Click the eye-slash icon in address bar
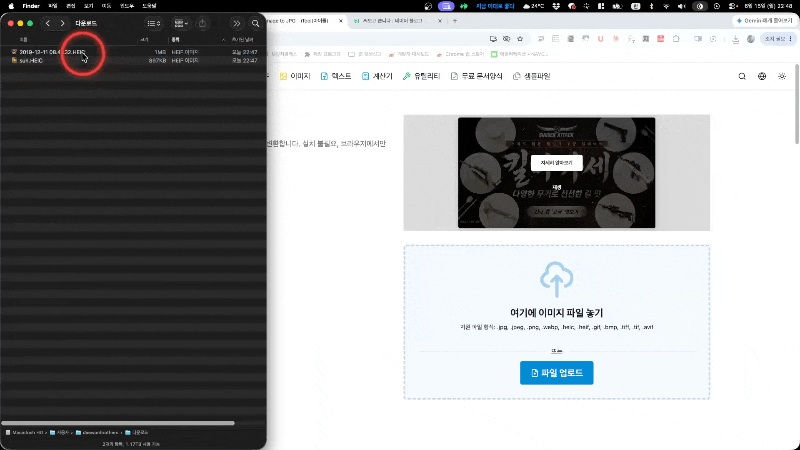This screenshot has width=800, height=450. 506,39
